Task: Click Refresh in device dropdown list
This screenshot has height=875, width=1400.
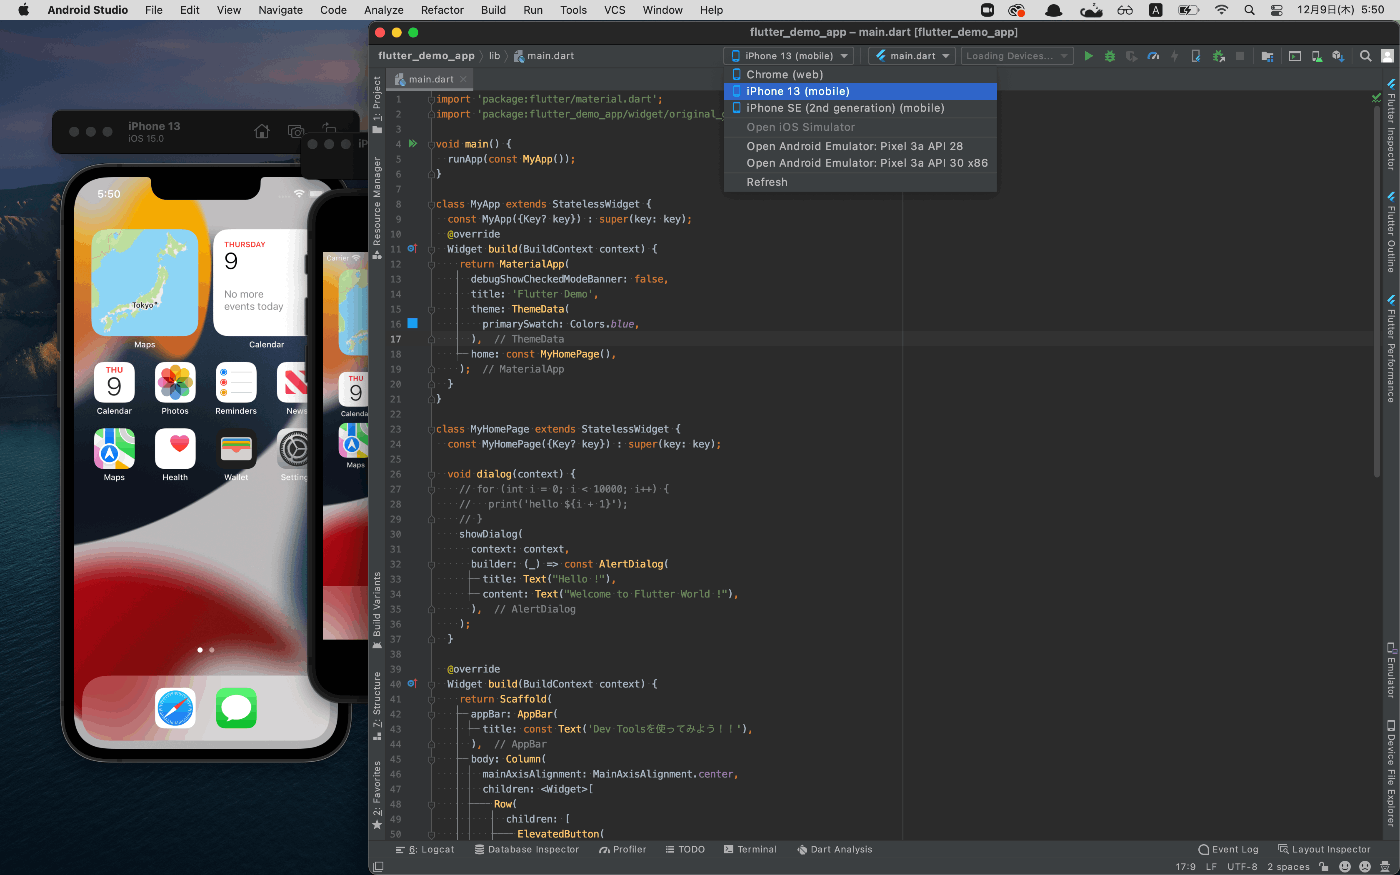Action: [860, 182]
